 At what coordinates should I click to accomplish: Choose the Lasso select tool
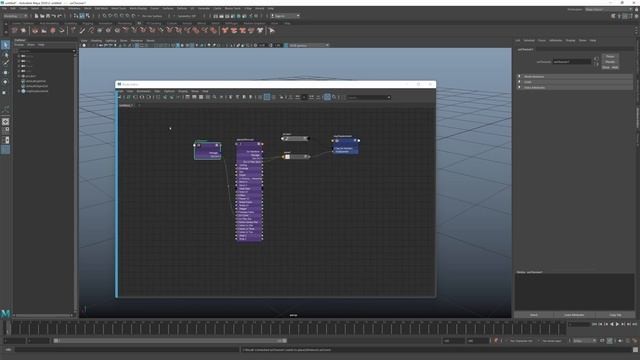point(5,54)
